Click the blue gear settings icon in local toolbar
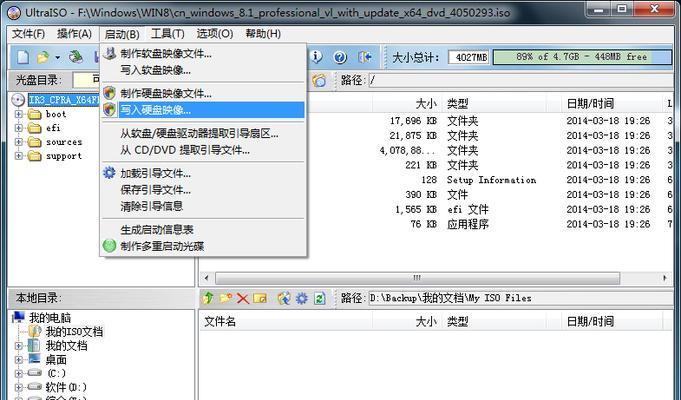Screen dimensions: 681x400 (x=301, y=298)
